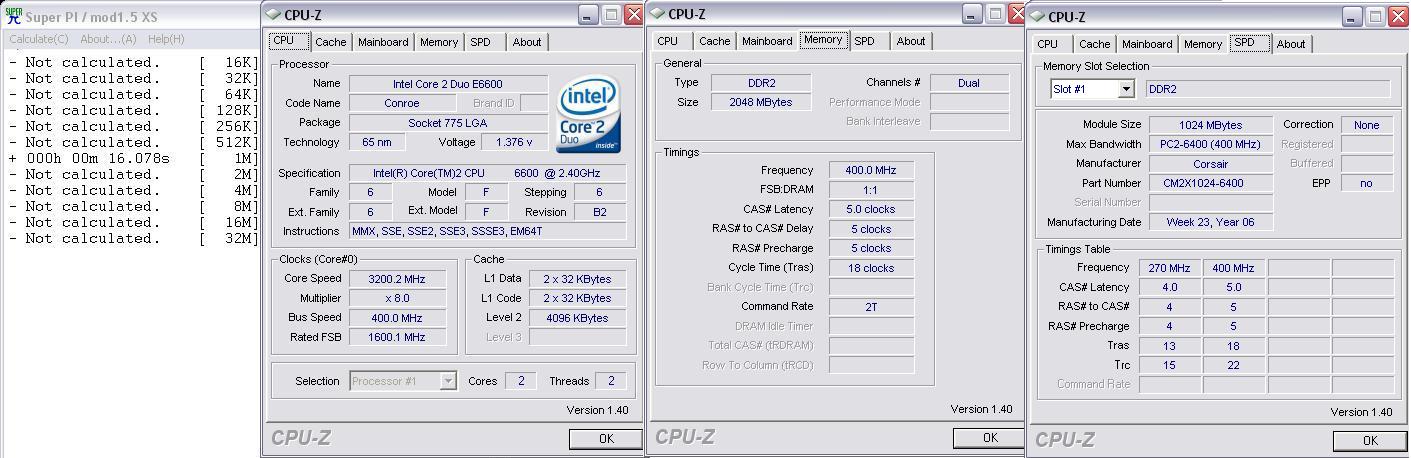Click the Super PI title bar icon
Image resolution: width=1411 pixels, height=458 pixels.
(14, 16)
